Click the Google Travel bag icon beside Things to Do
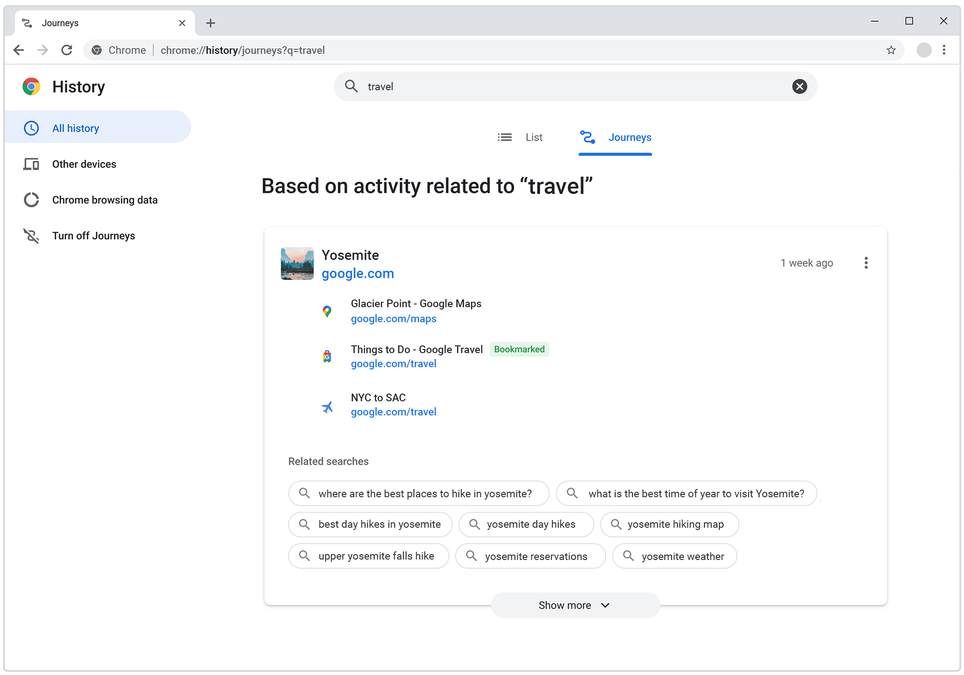 (x=327, y=356)
